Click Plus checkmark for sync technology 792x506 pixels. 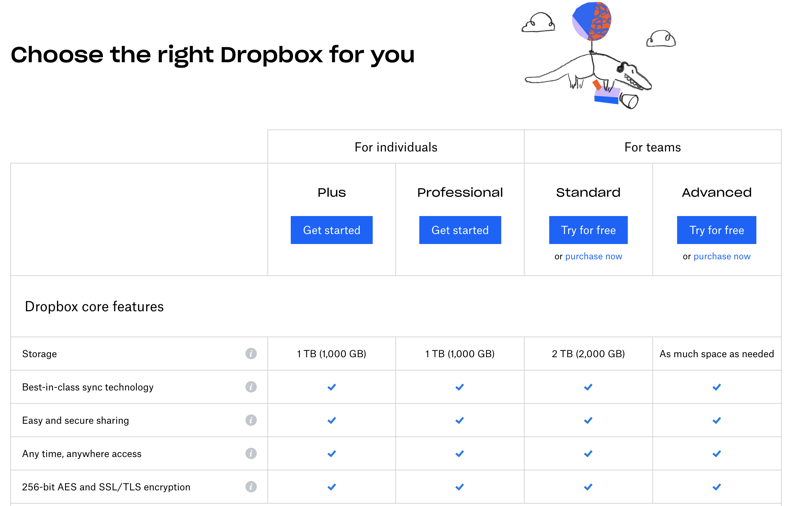331,387
